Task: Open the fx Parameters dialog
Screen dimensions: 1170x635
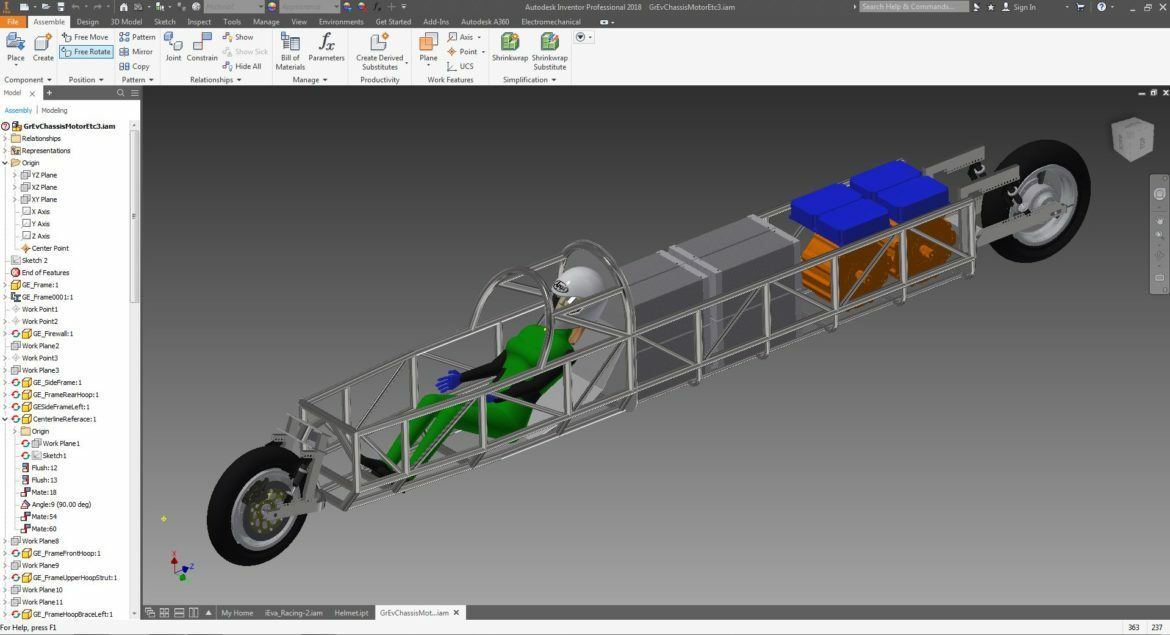Action: pos(326,42)
